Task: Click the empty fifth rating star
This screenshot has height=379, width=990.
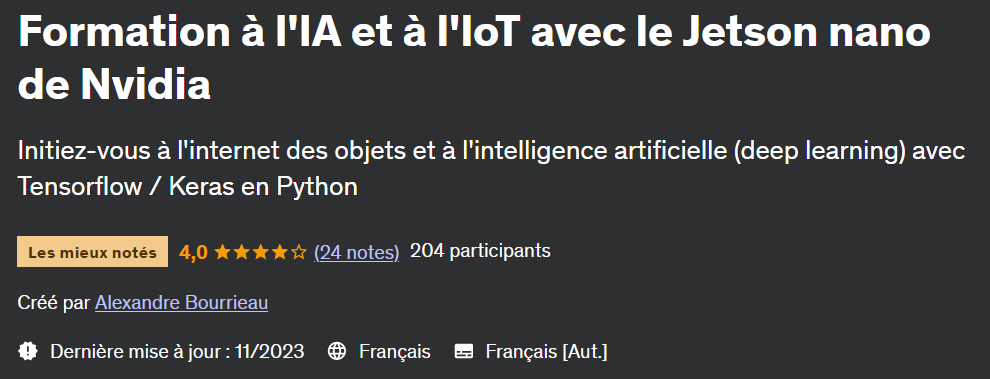Action: pyautogui.click(x=299, y=253)
